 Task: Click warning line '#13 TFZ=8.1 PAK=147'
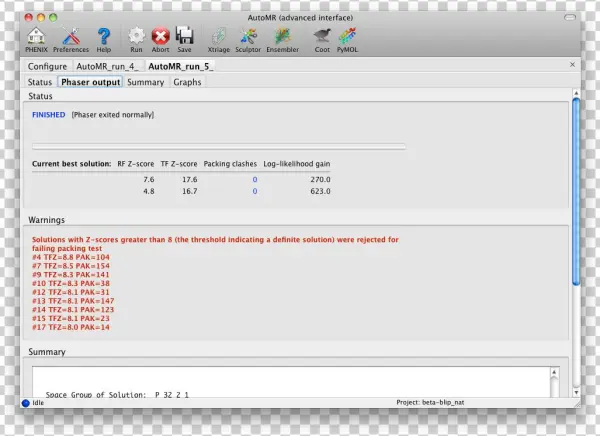[x=73, y=301]
